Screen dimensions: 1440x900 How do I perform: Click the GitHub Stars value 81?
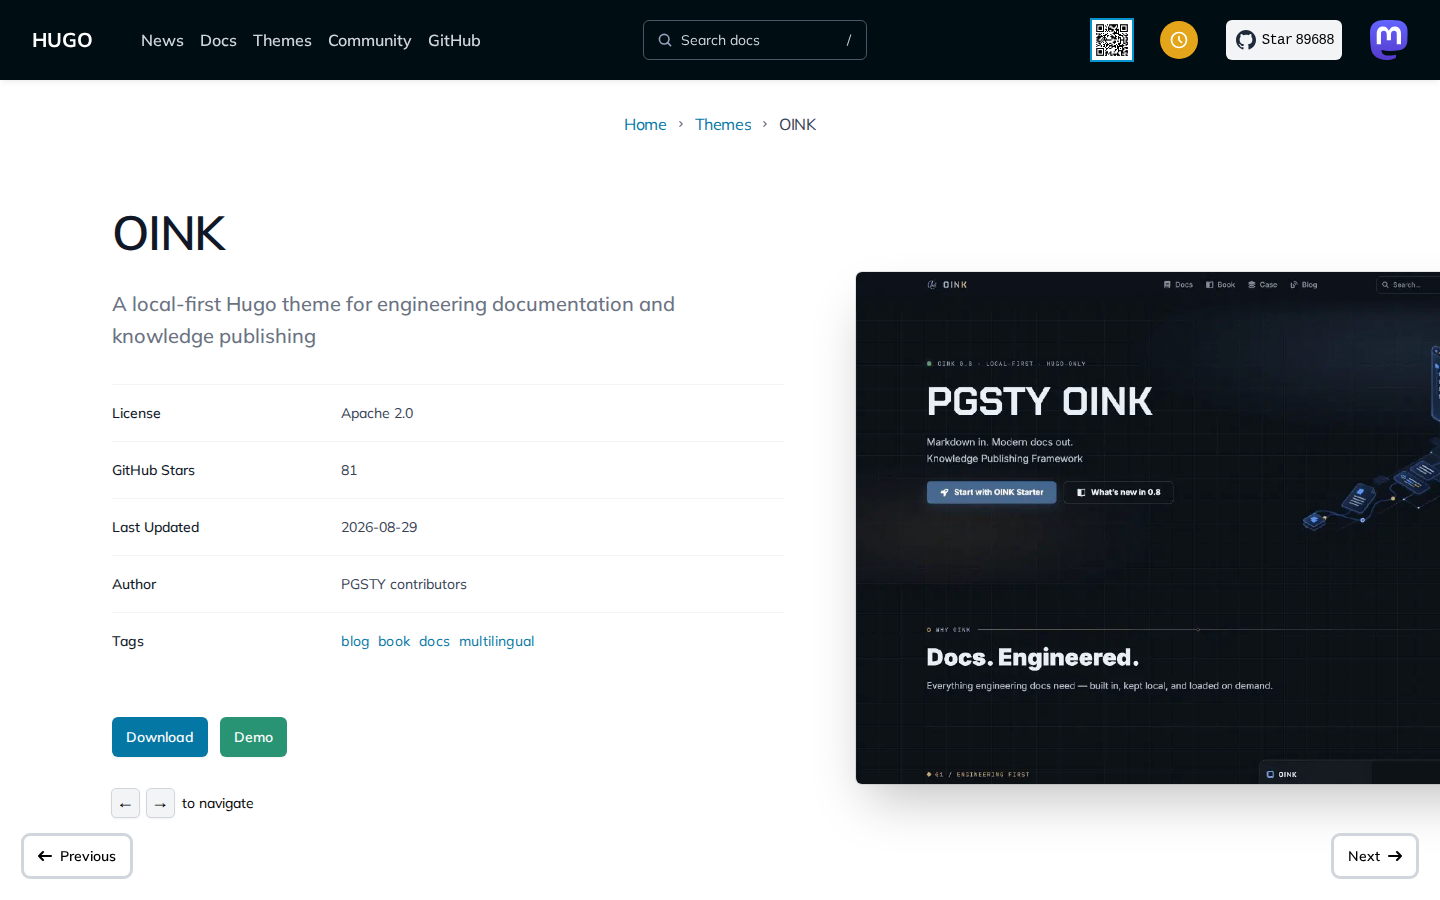[x=349, y=470]
